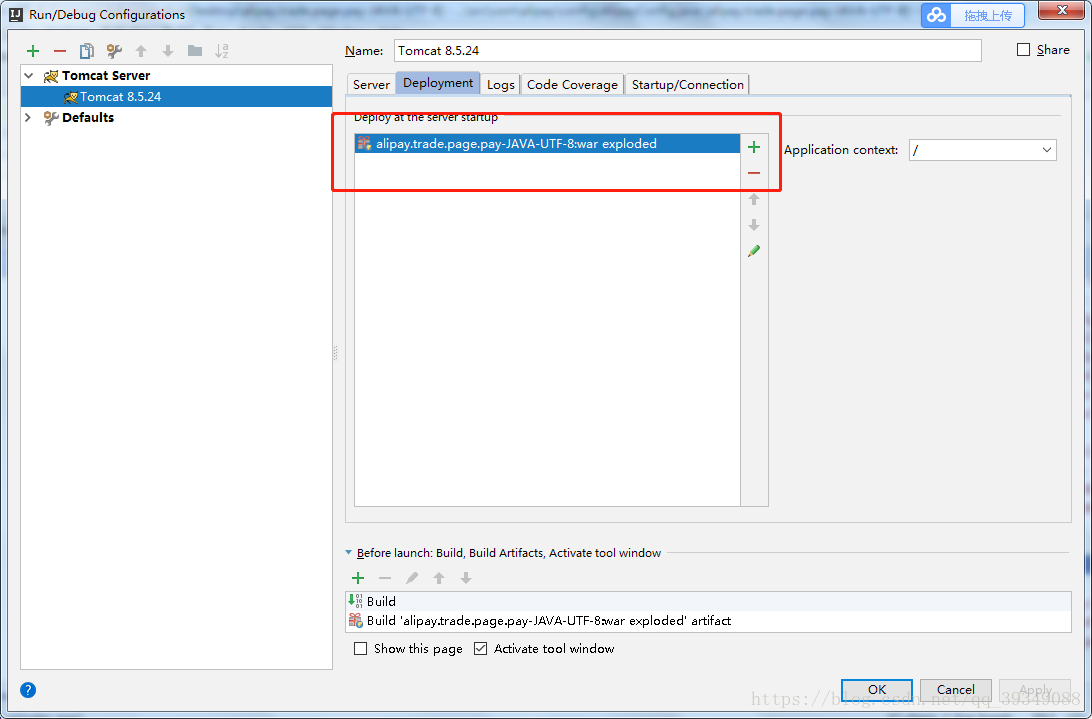Remove before launch task minus icon
The image size is (1092, 719).
[385, 578]
